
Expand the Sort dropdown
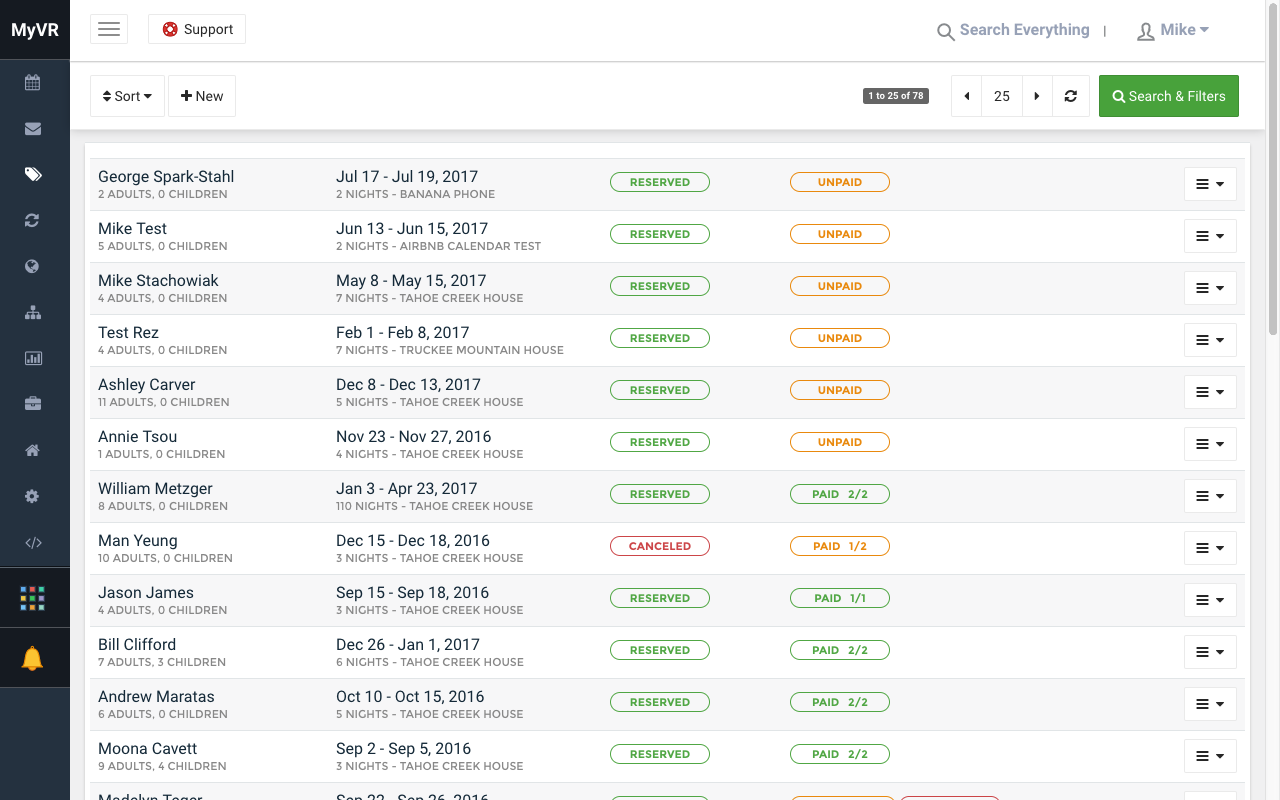[127, 96]
